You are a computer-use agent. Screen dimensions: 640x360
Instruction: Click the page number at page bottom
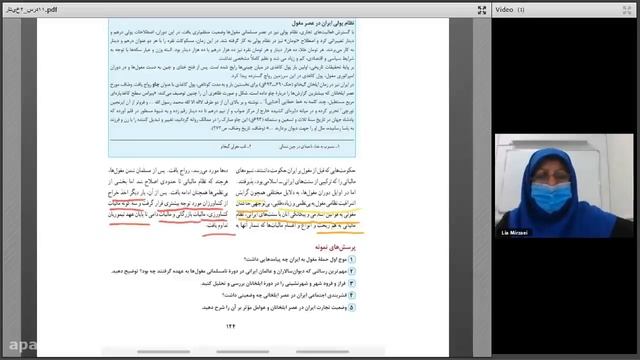(x=231, y=326)
